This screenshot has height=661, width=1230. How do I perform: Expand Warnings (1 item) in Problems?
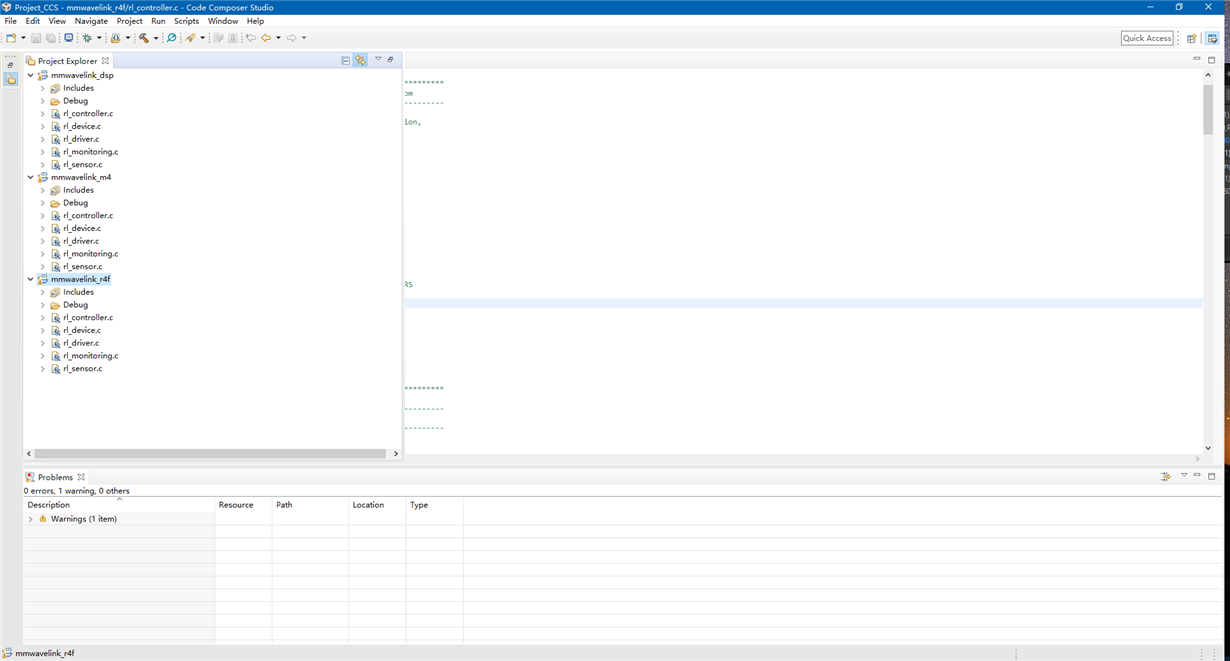(31, 519)
